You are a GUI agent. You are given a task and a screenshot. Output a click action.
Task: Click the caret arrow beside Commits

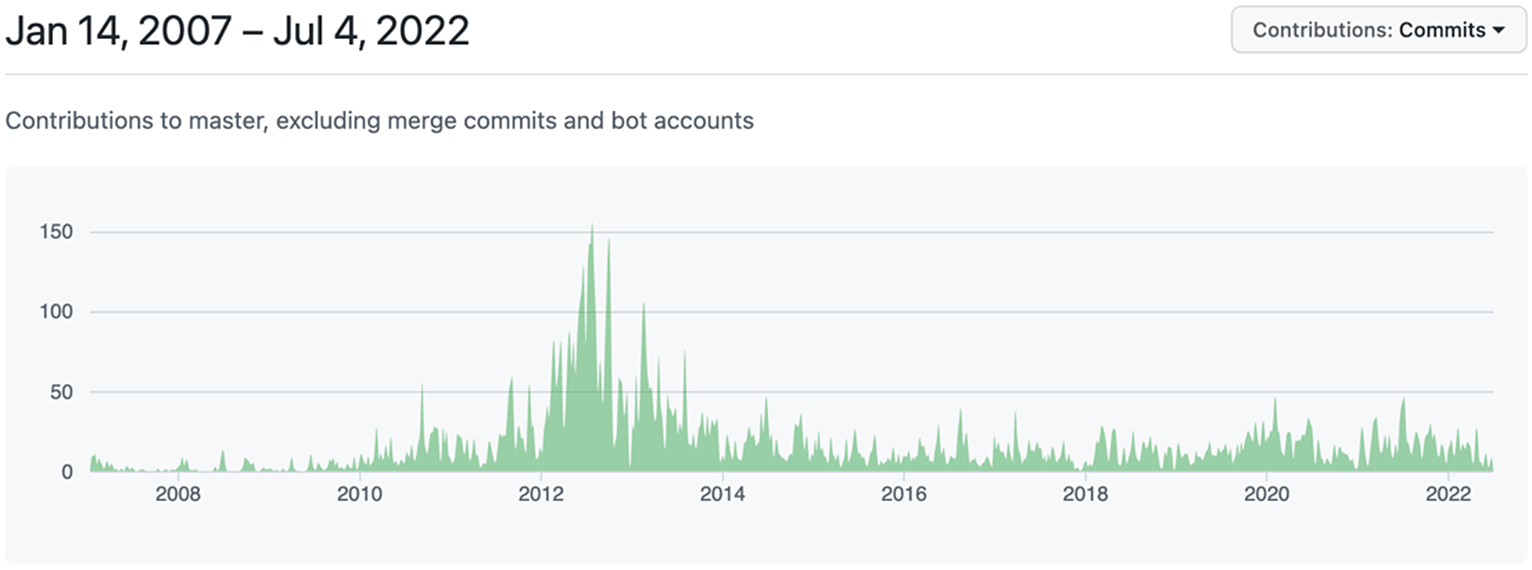pyautogui.click(x=1498, y=30)
